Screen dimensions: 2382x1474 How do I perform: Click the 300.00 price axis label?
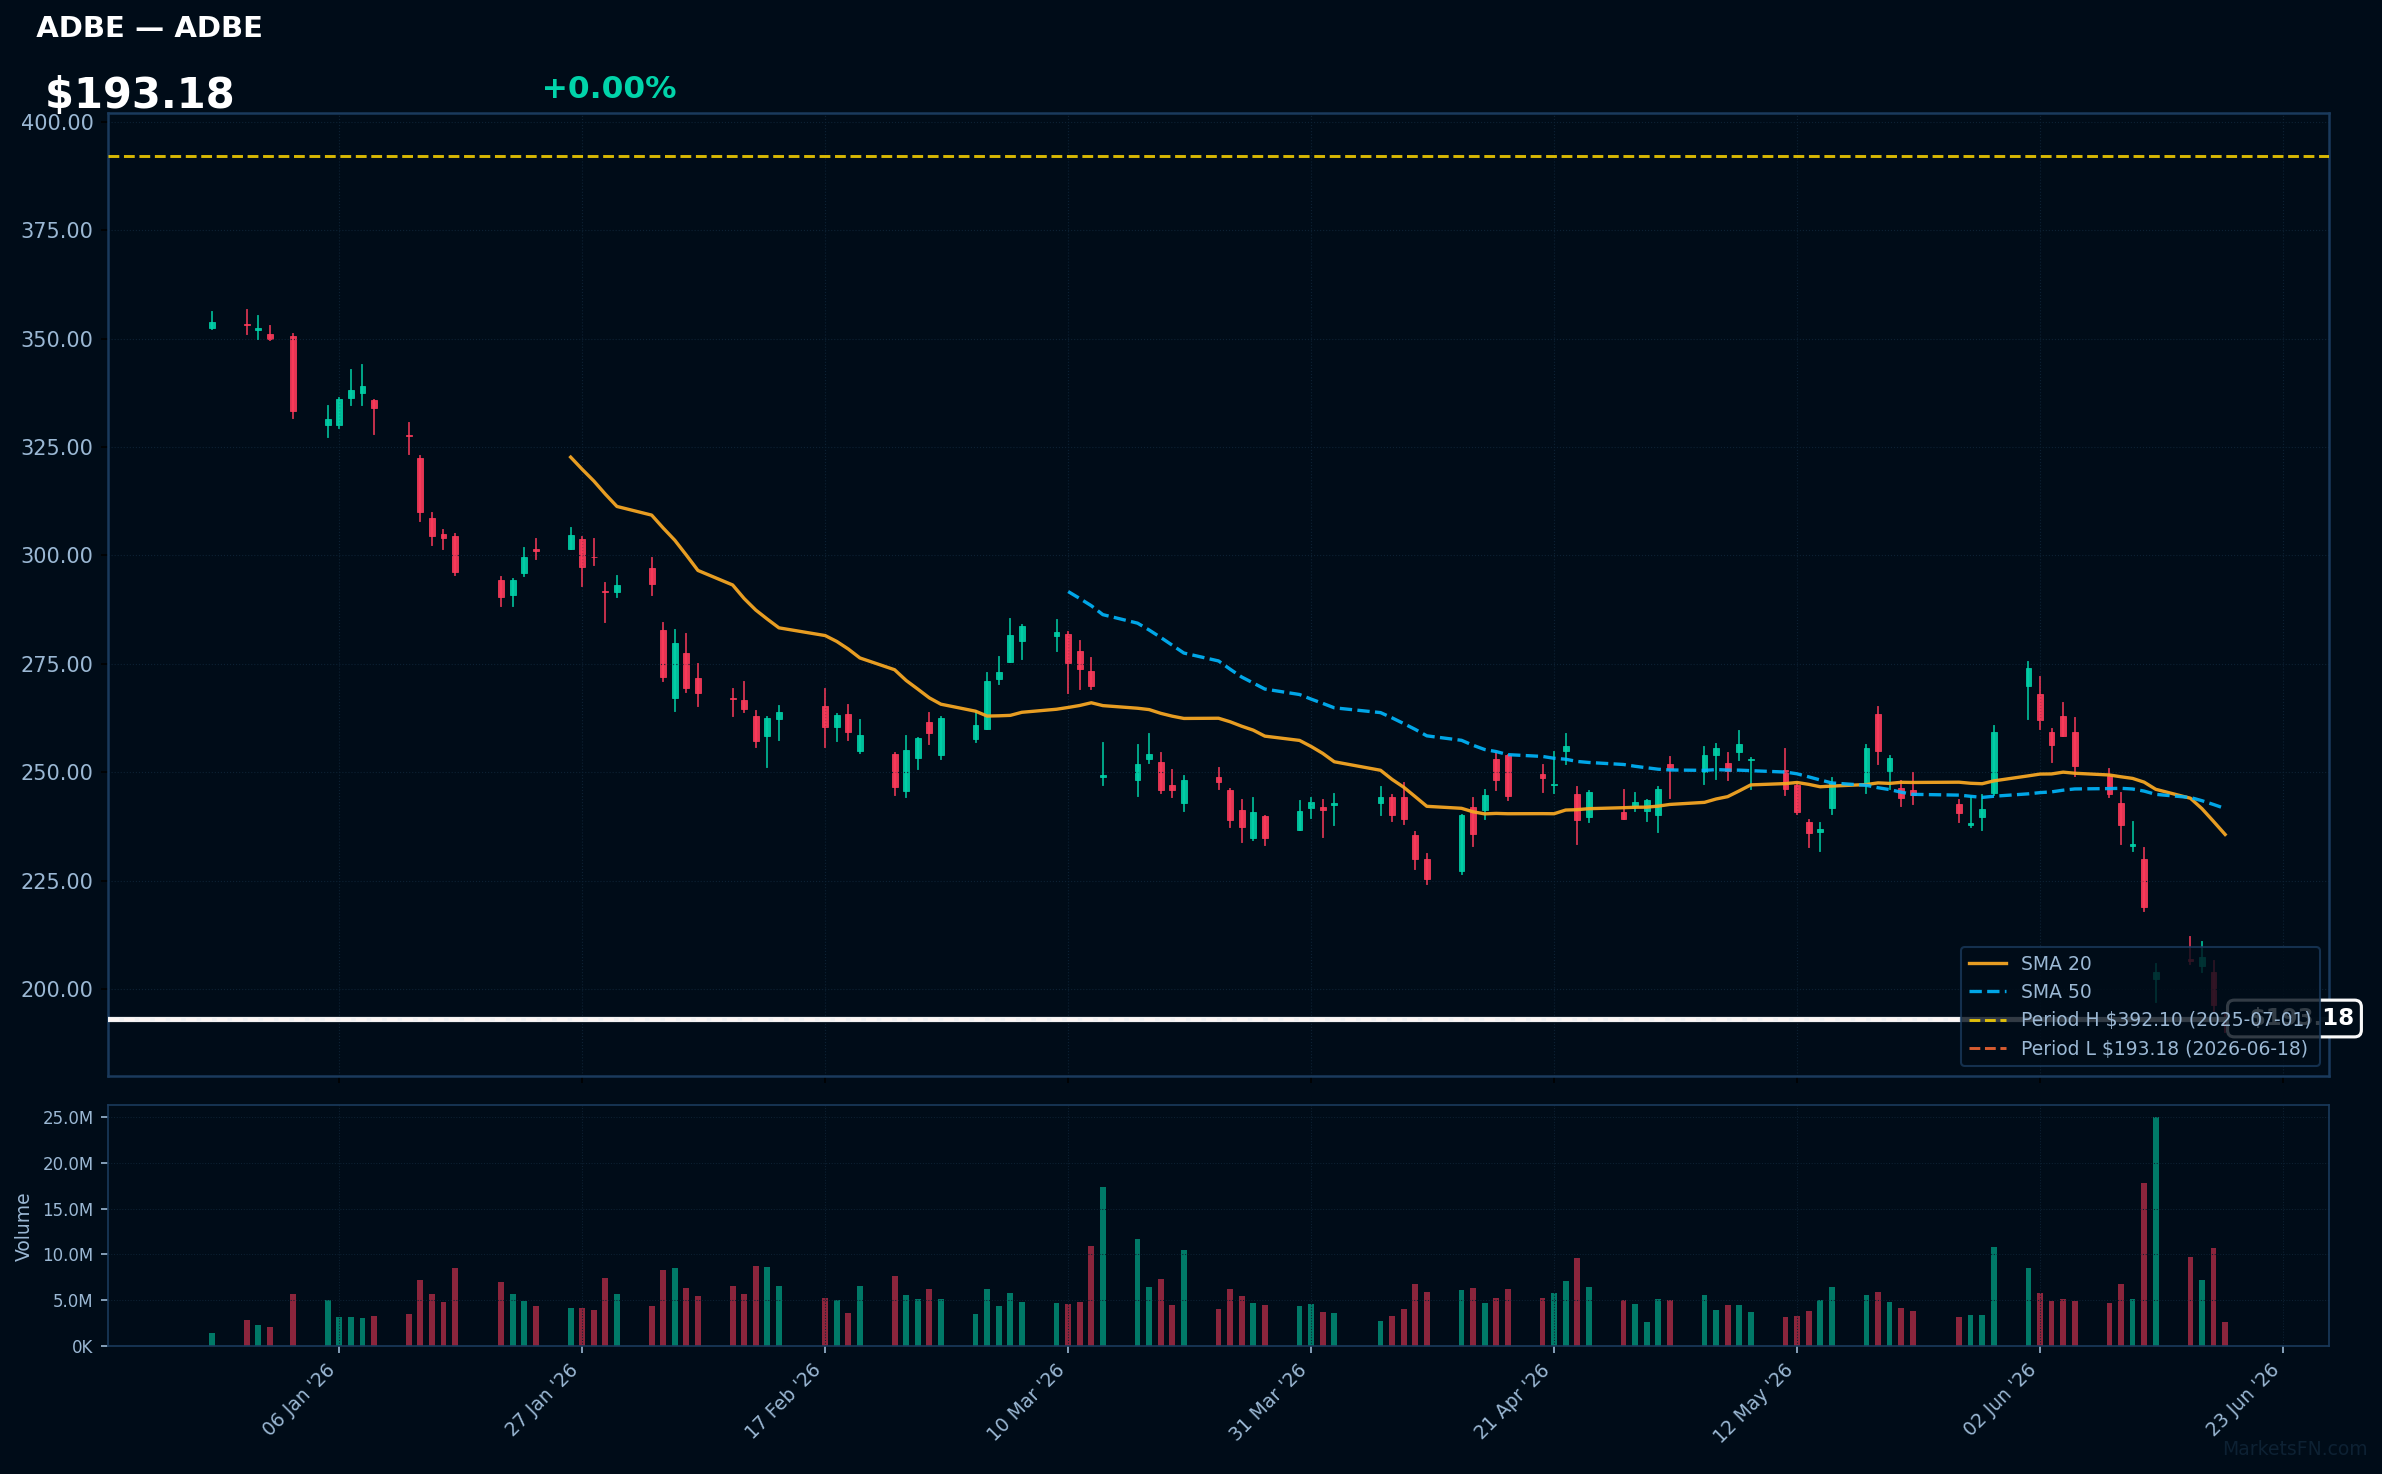coord(57,556)
